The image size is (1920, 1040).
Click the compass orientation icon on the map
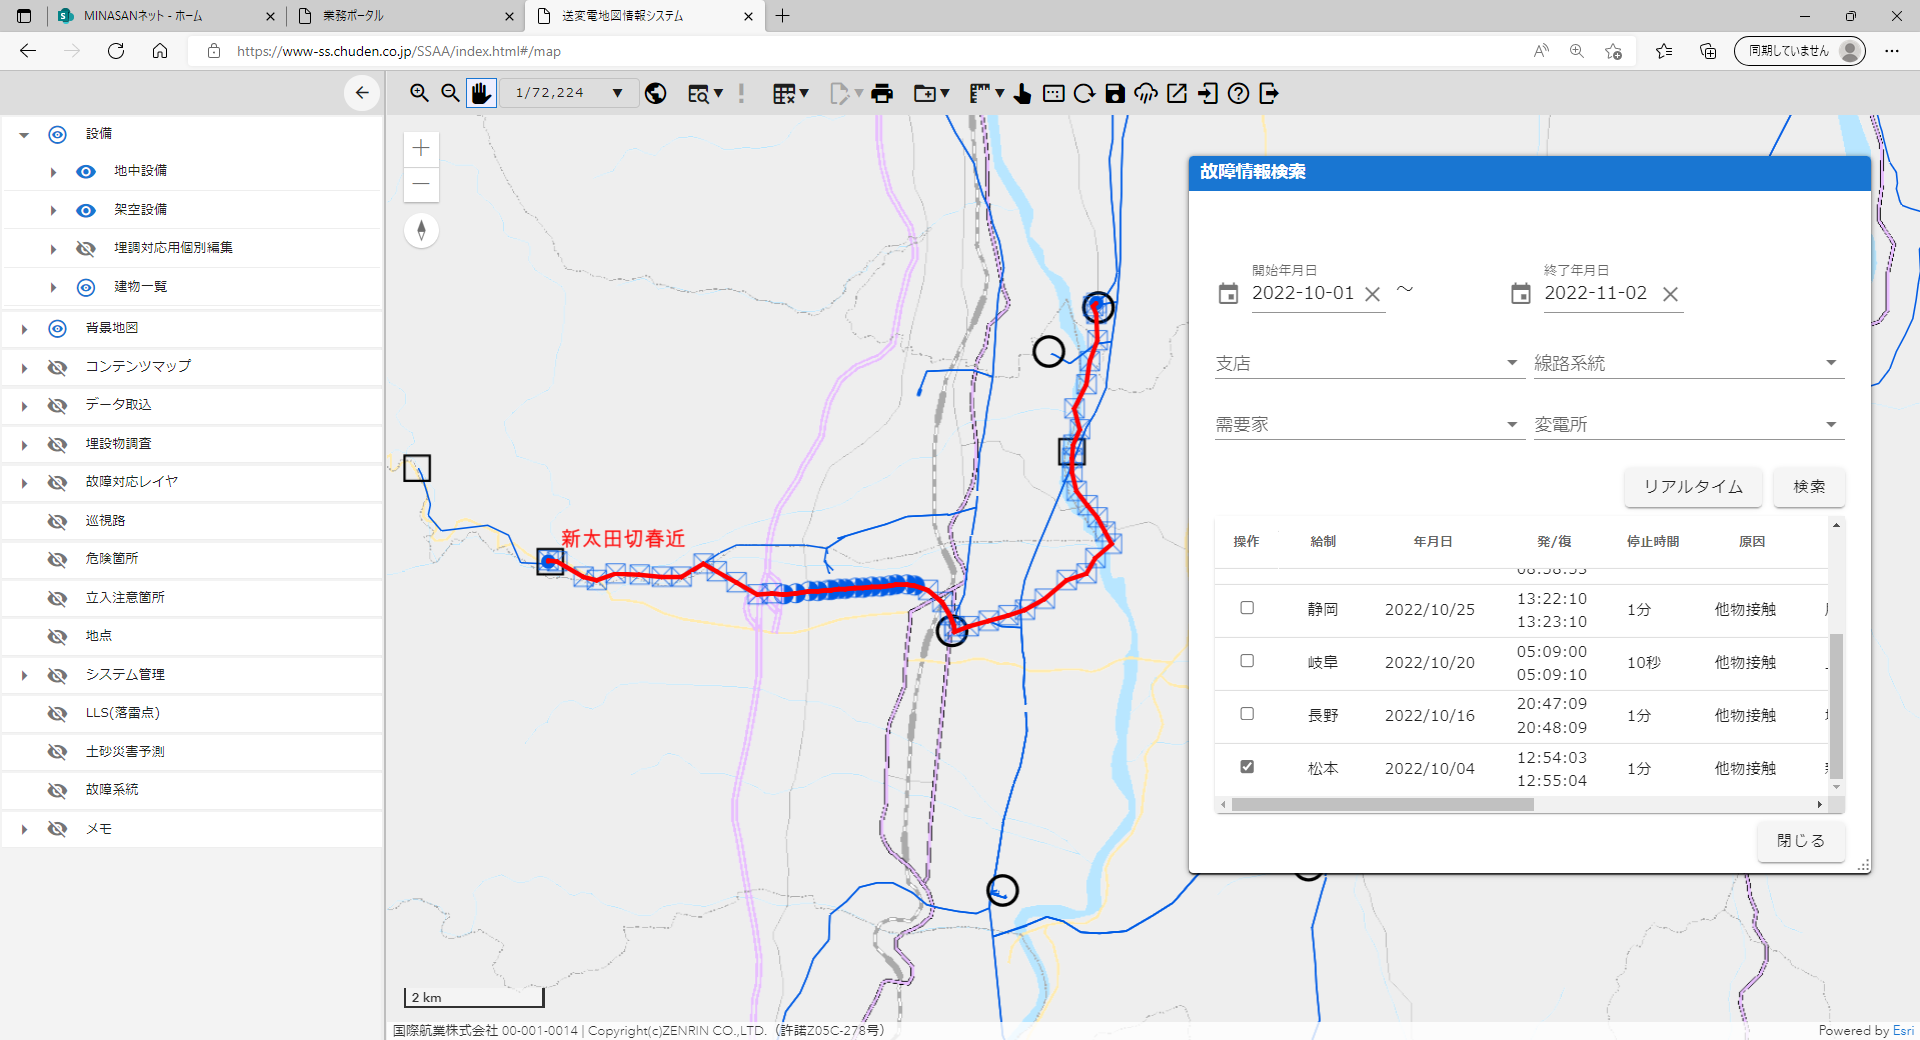click(x=421, y=230)
